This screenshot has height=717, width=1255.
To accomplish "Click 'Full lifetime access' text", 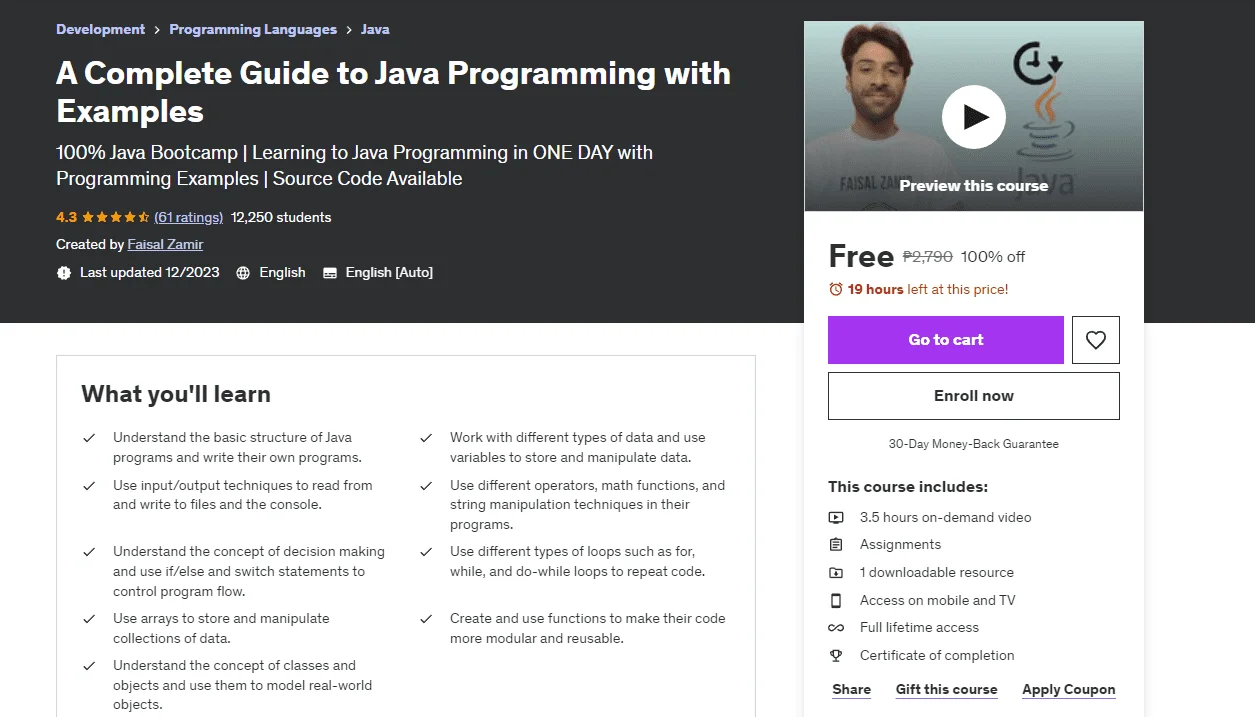I will tap(919, 627).
